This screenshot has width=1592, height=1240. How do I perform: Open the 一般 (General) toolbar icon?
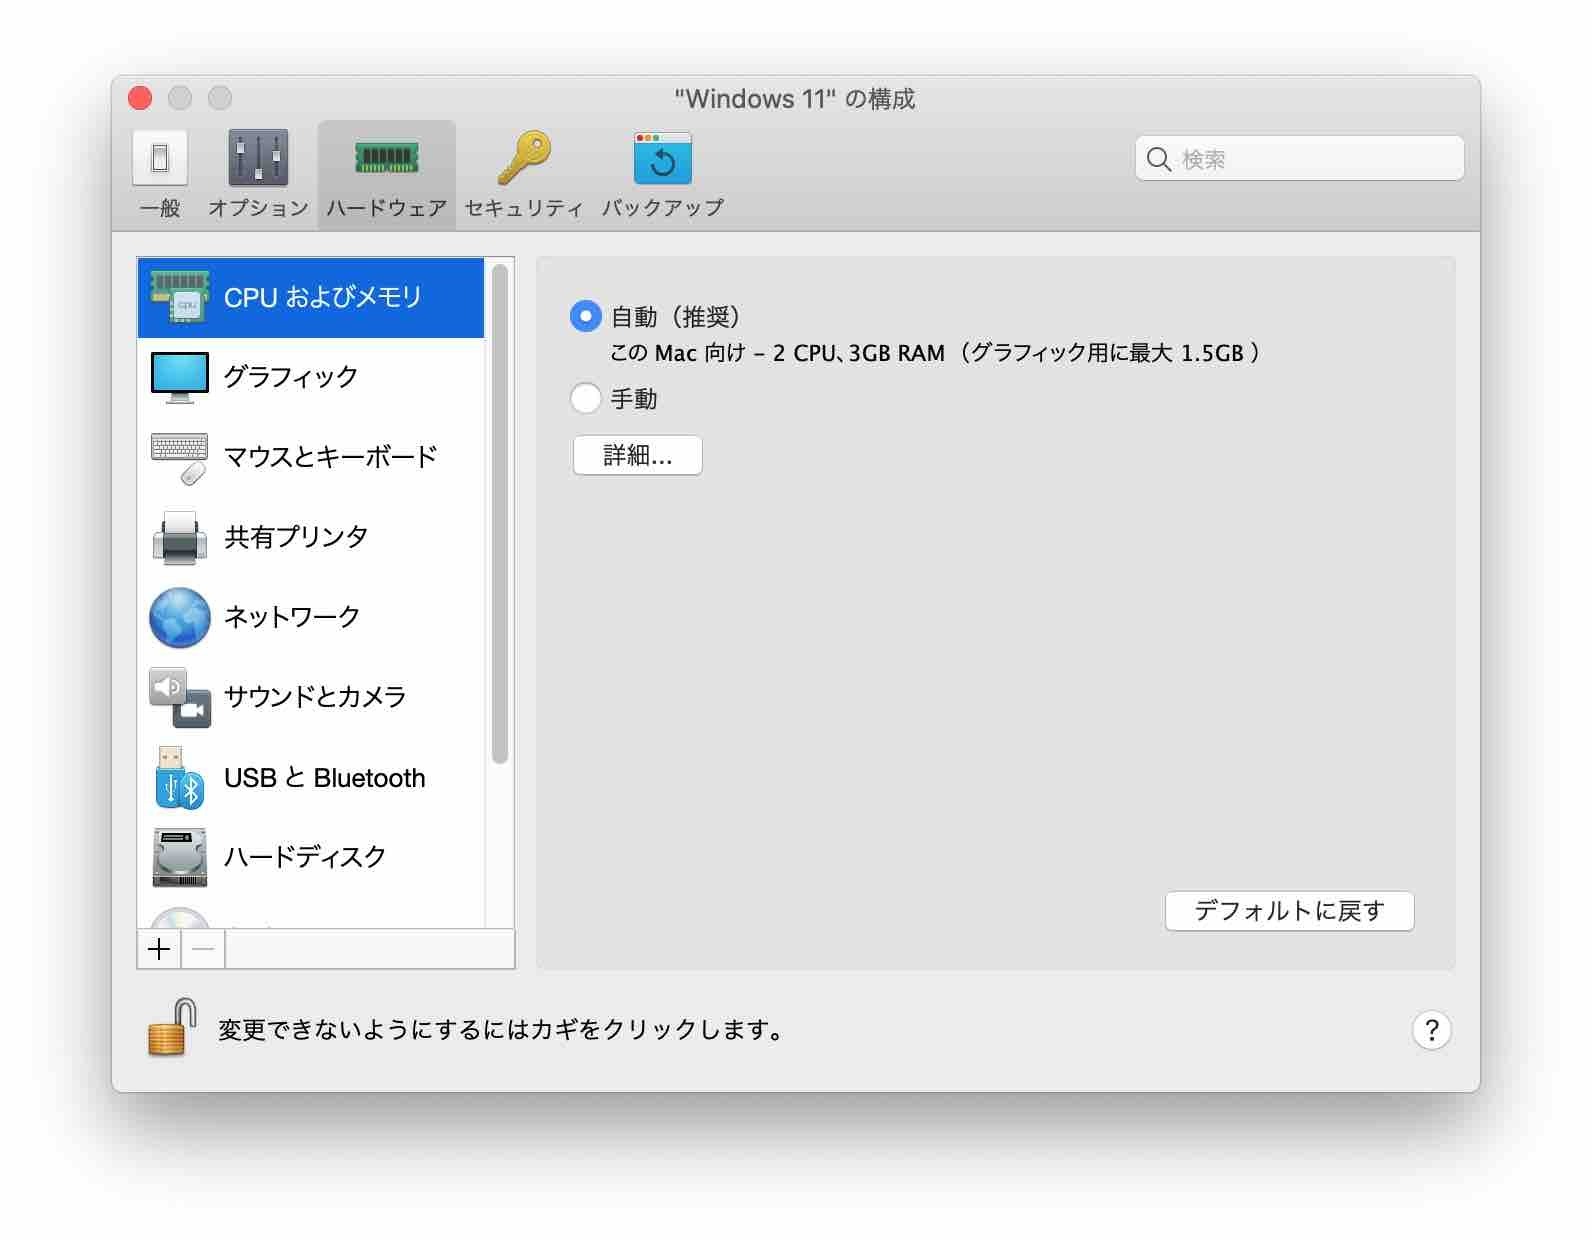point(160,158)
